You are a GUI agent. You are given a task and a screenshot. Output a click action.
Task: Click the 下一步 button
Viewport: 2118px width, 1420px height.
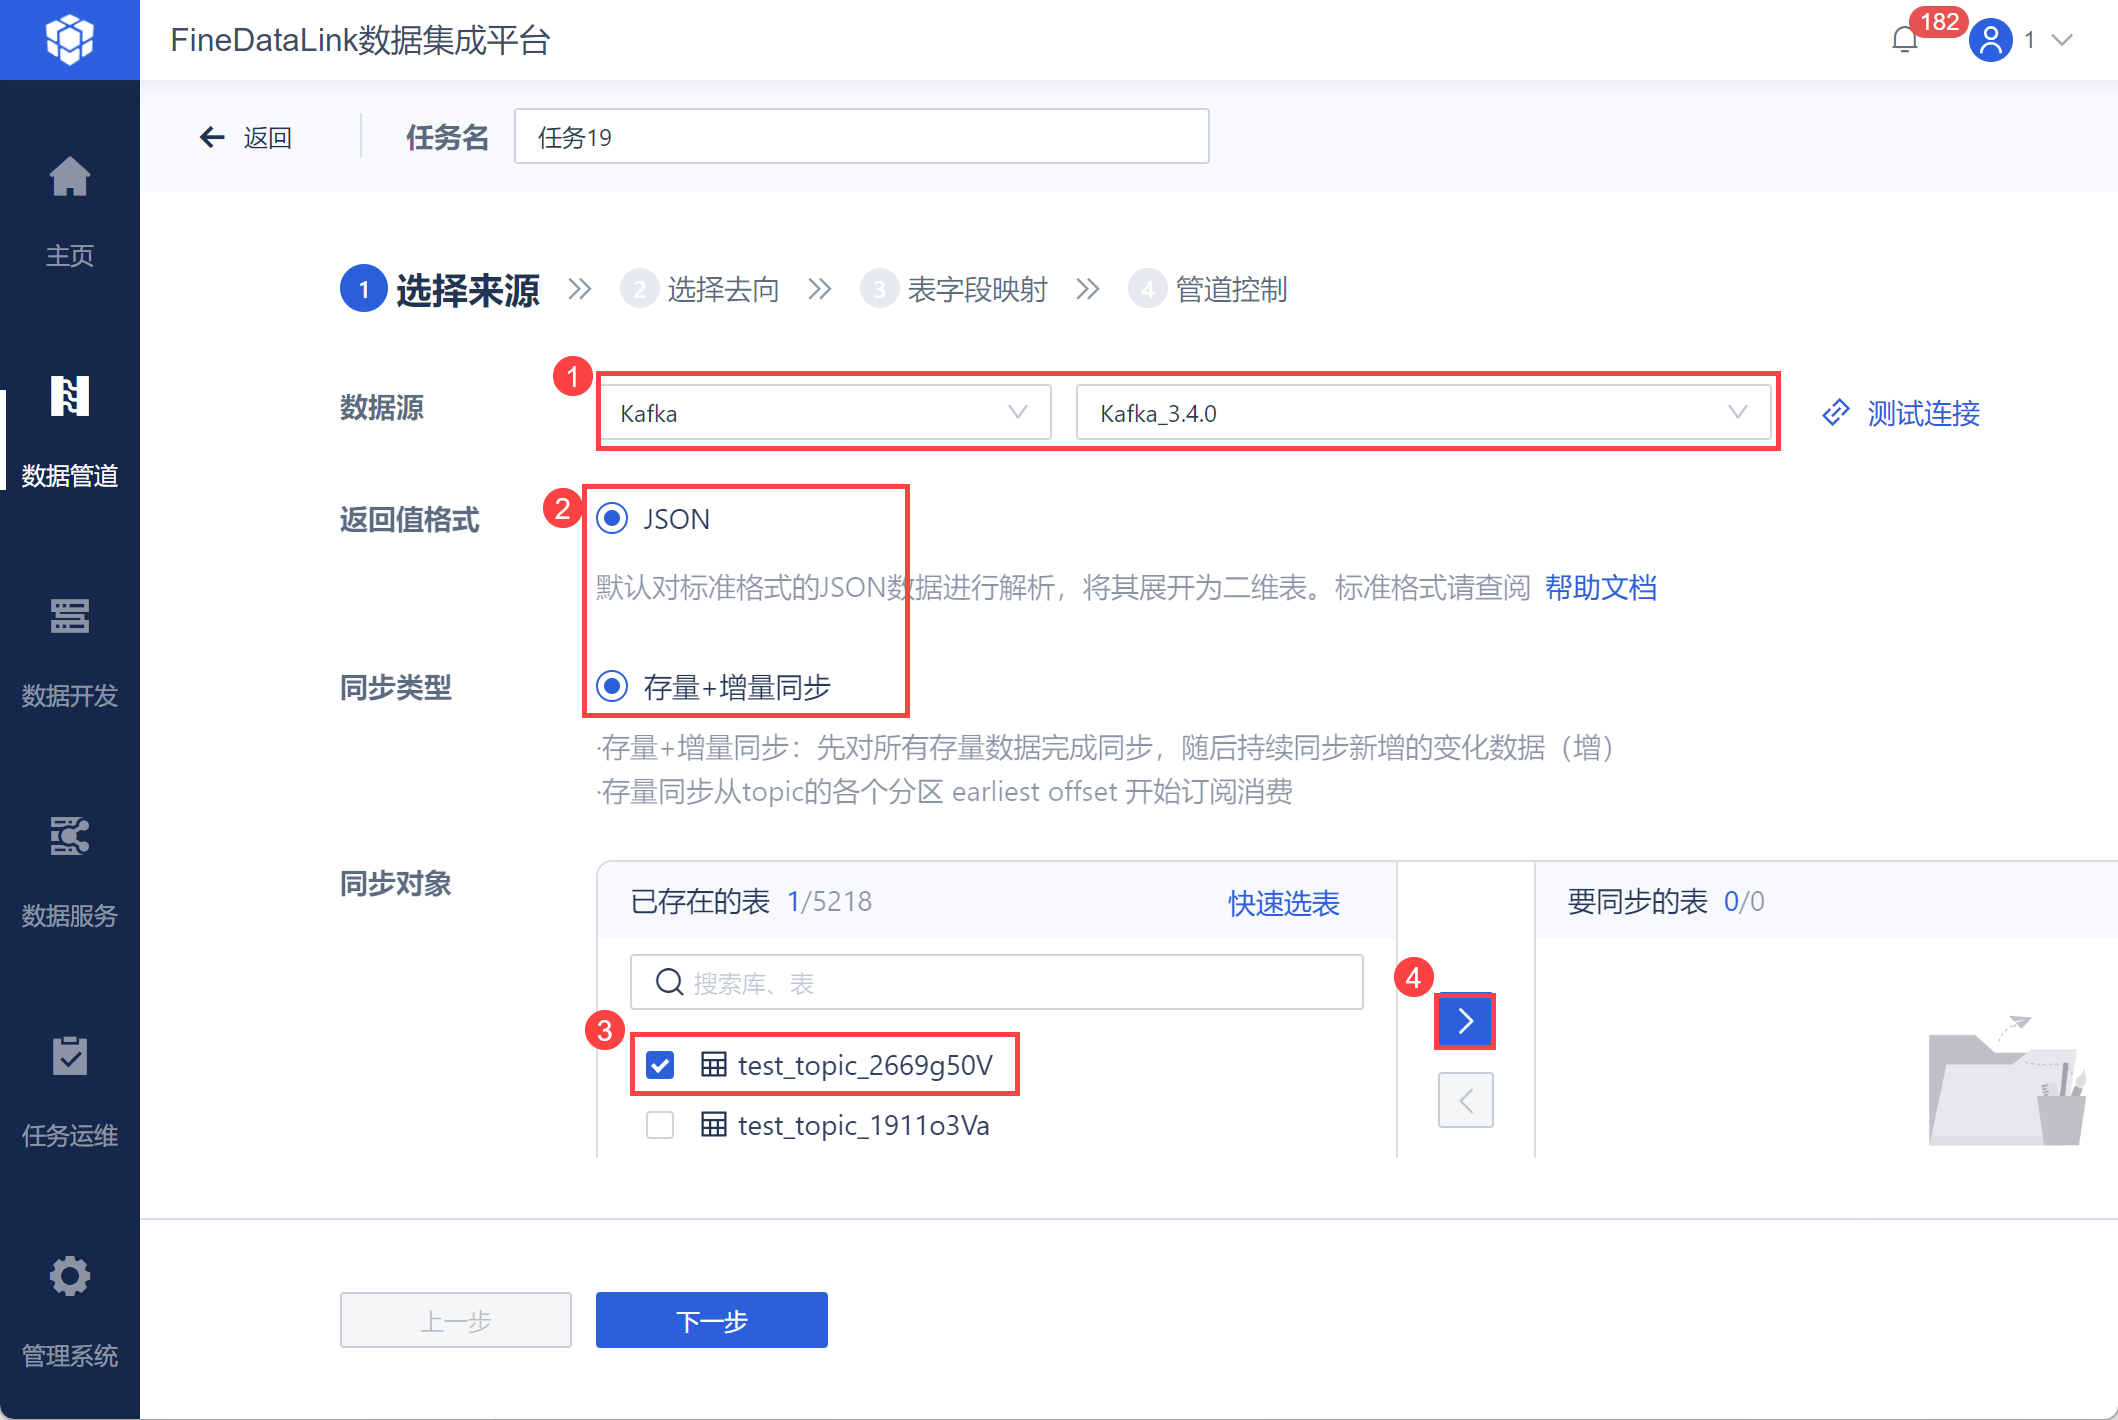click(x=711, y=1320)
